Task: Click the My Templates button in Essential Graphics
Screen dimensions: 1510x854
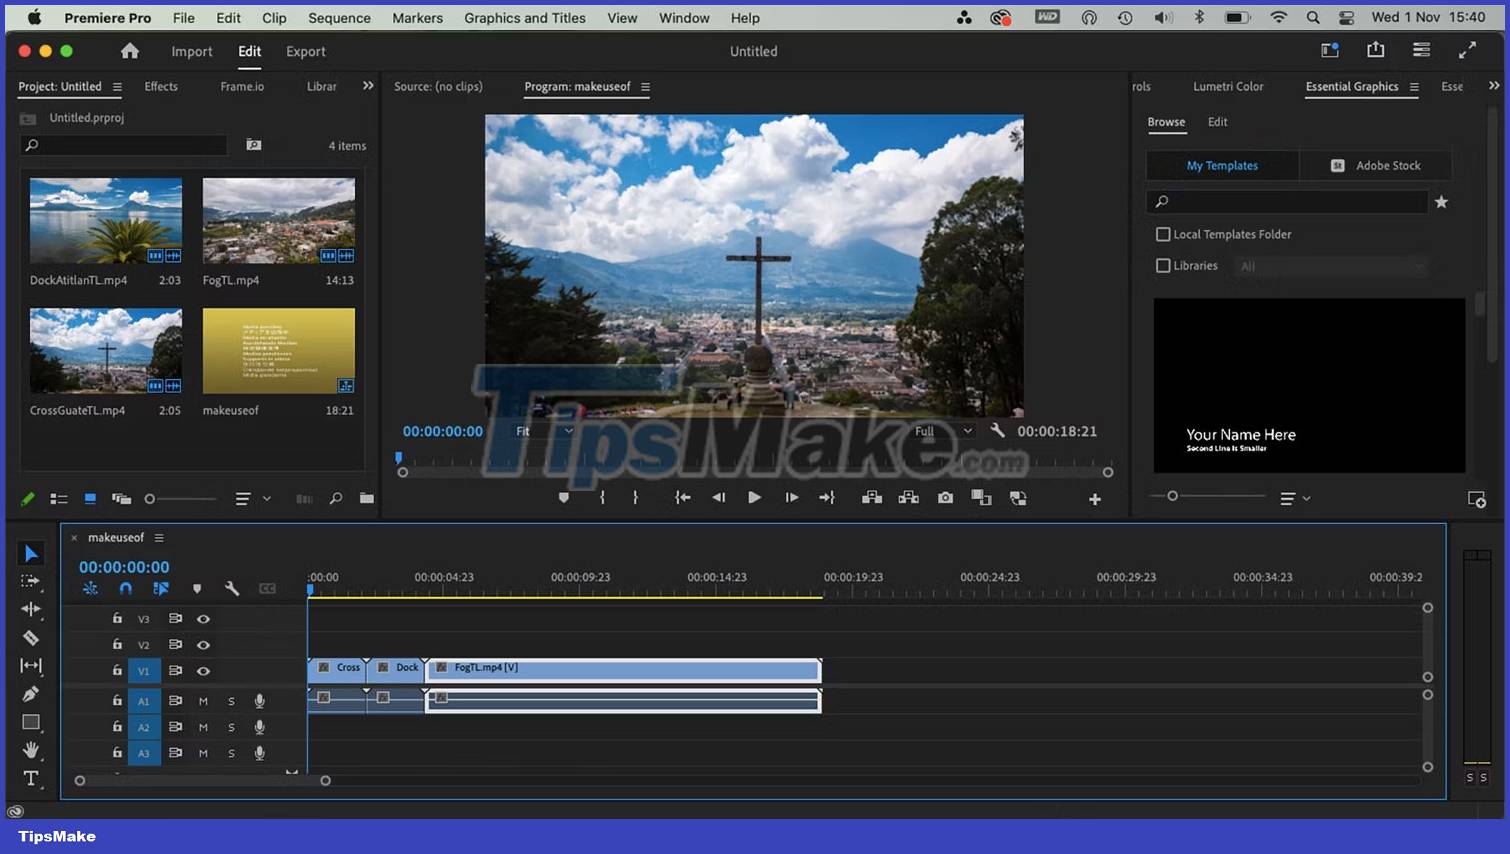Action: click(x=1221, y=165)
